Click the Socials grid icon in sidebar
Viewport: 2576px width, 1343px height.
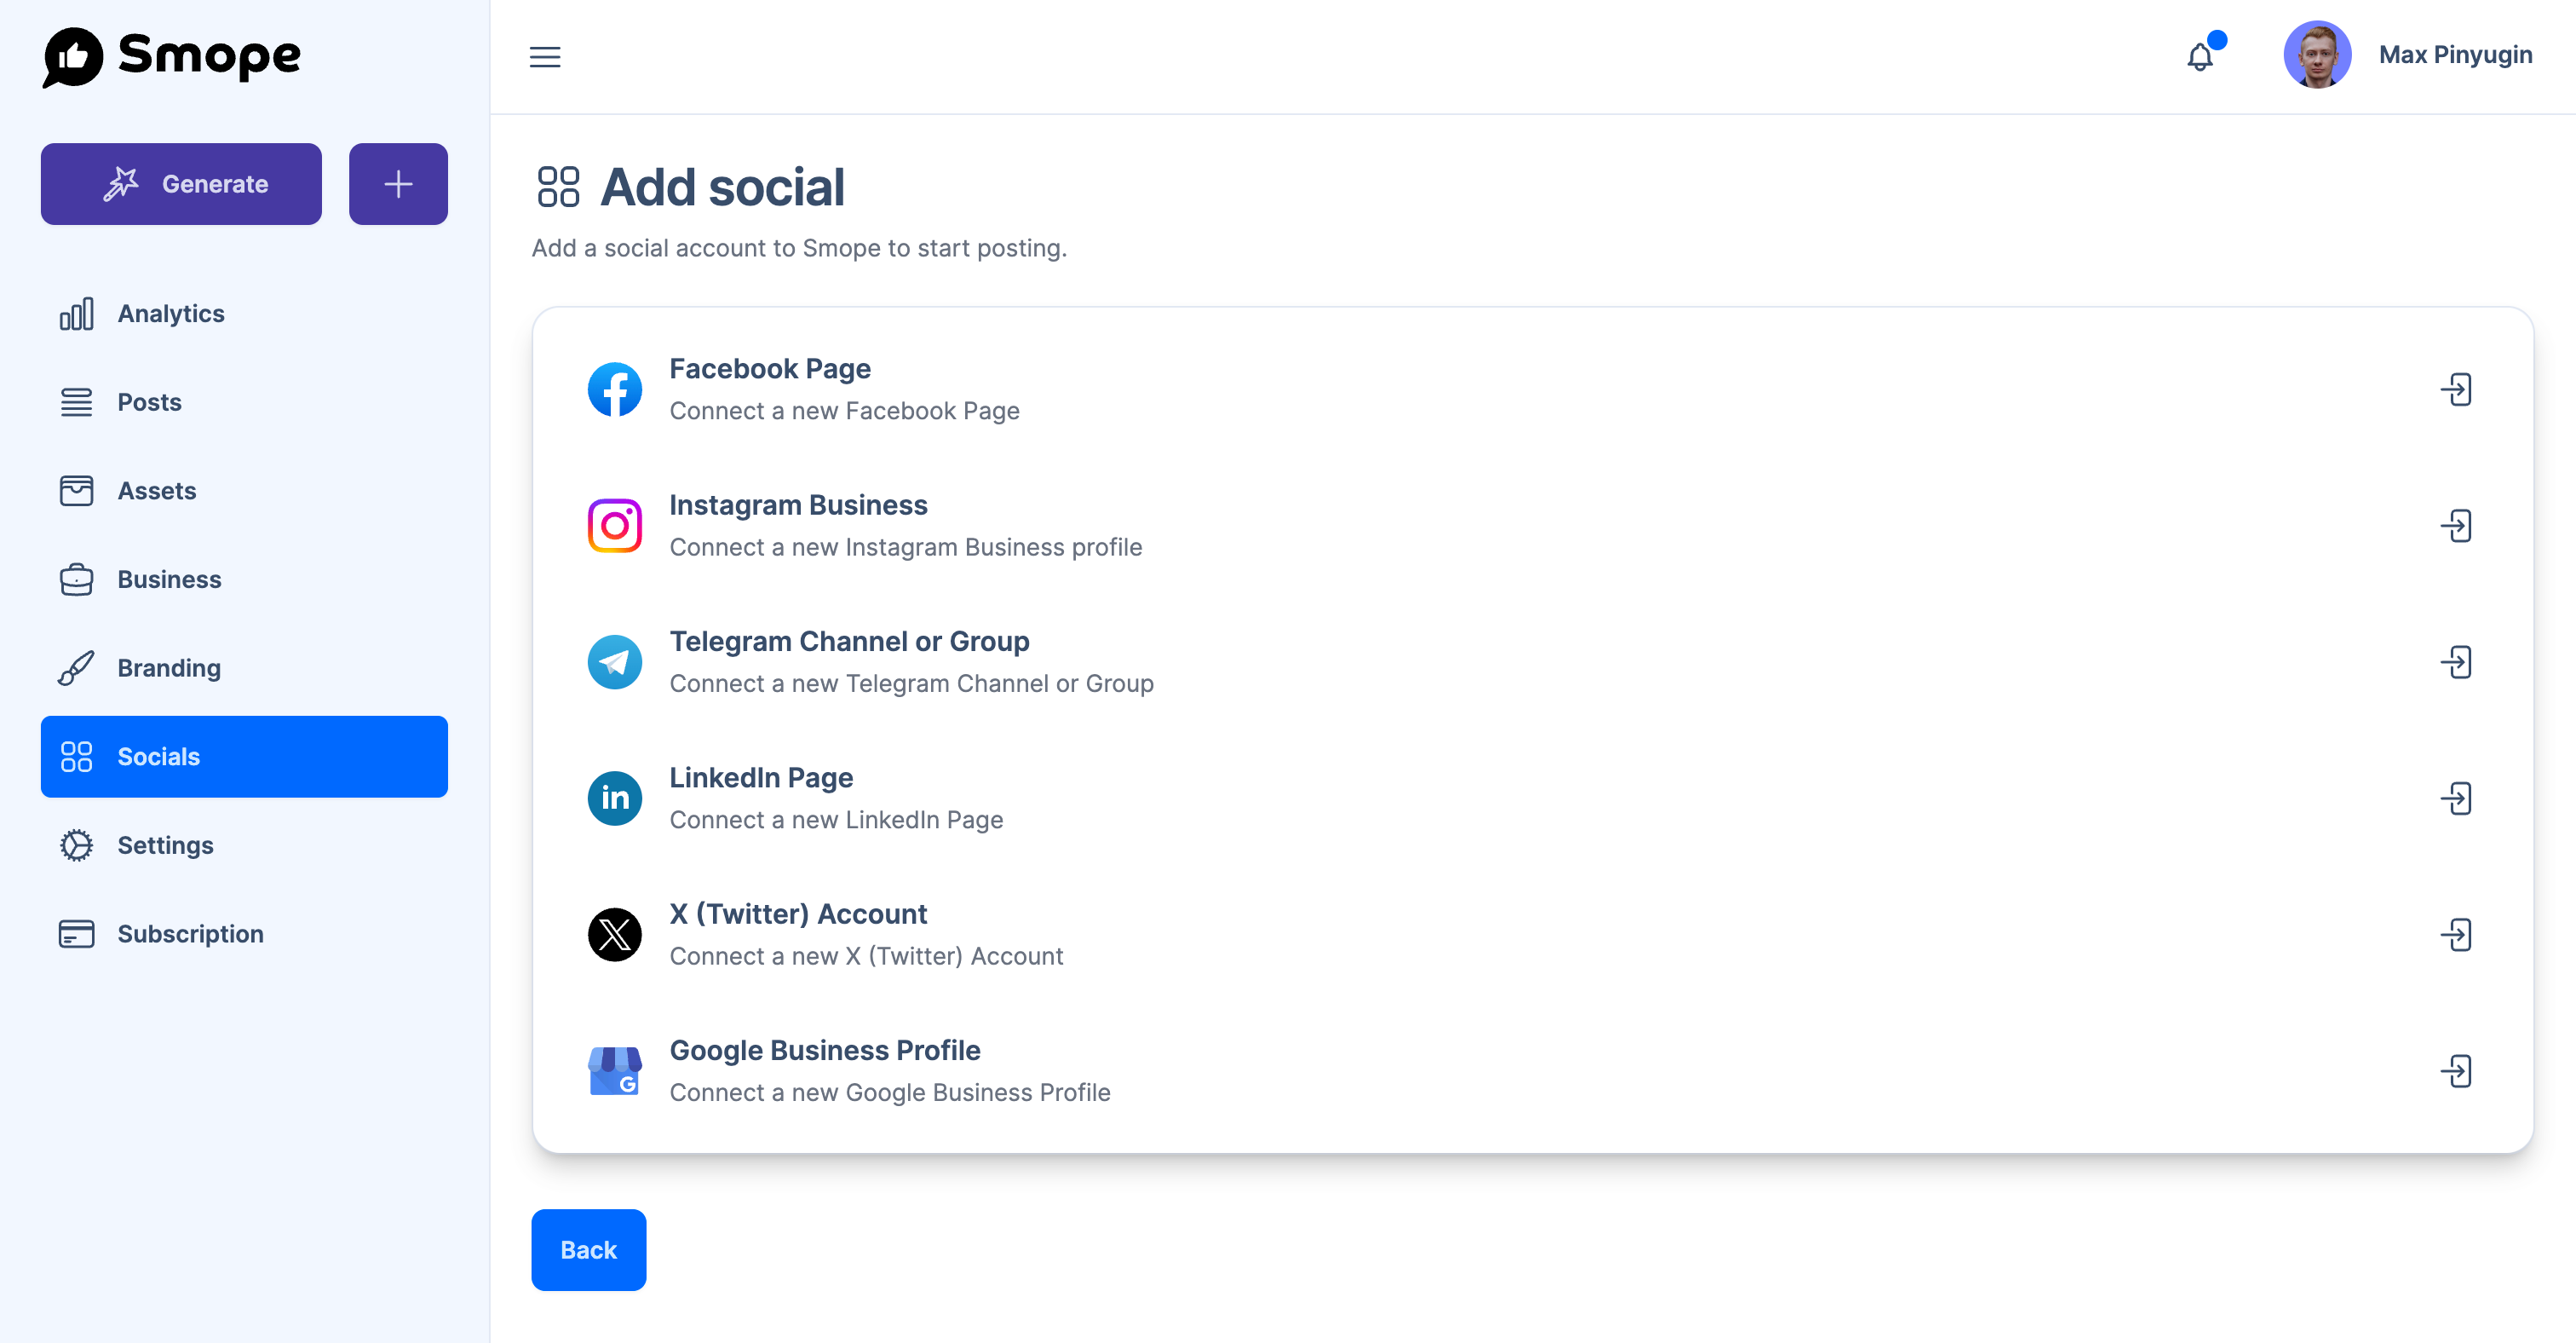click(76, 757)
